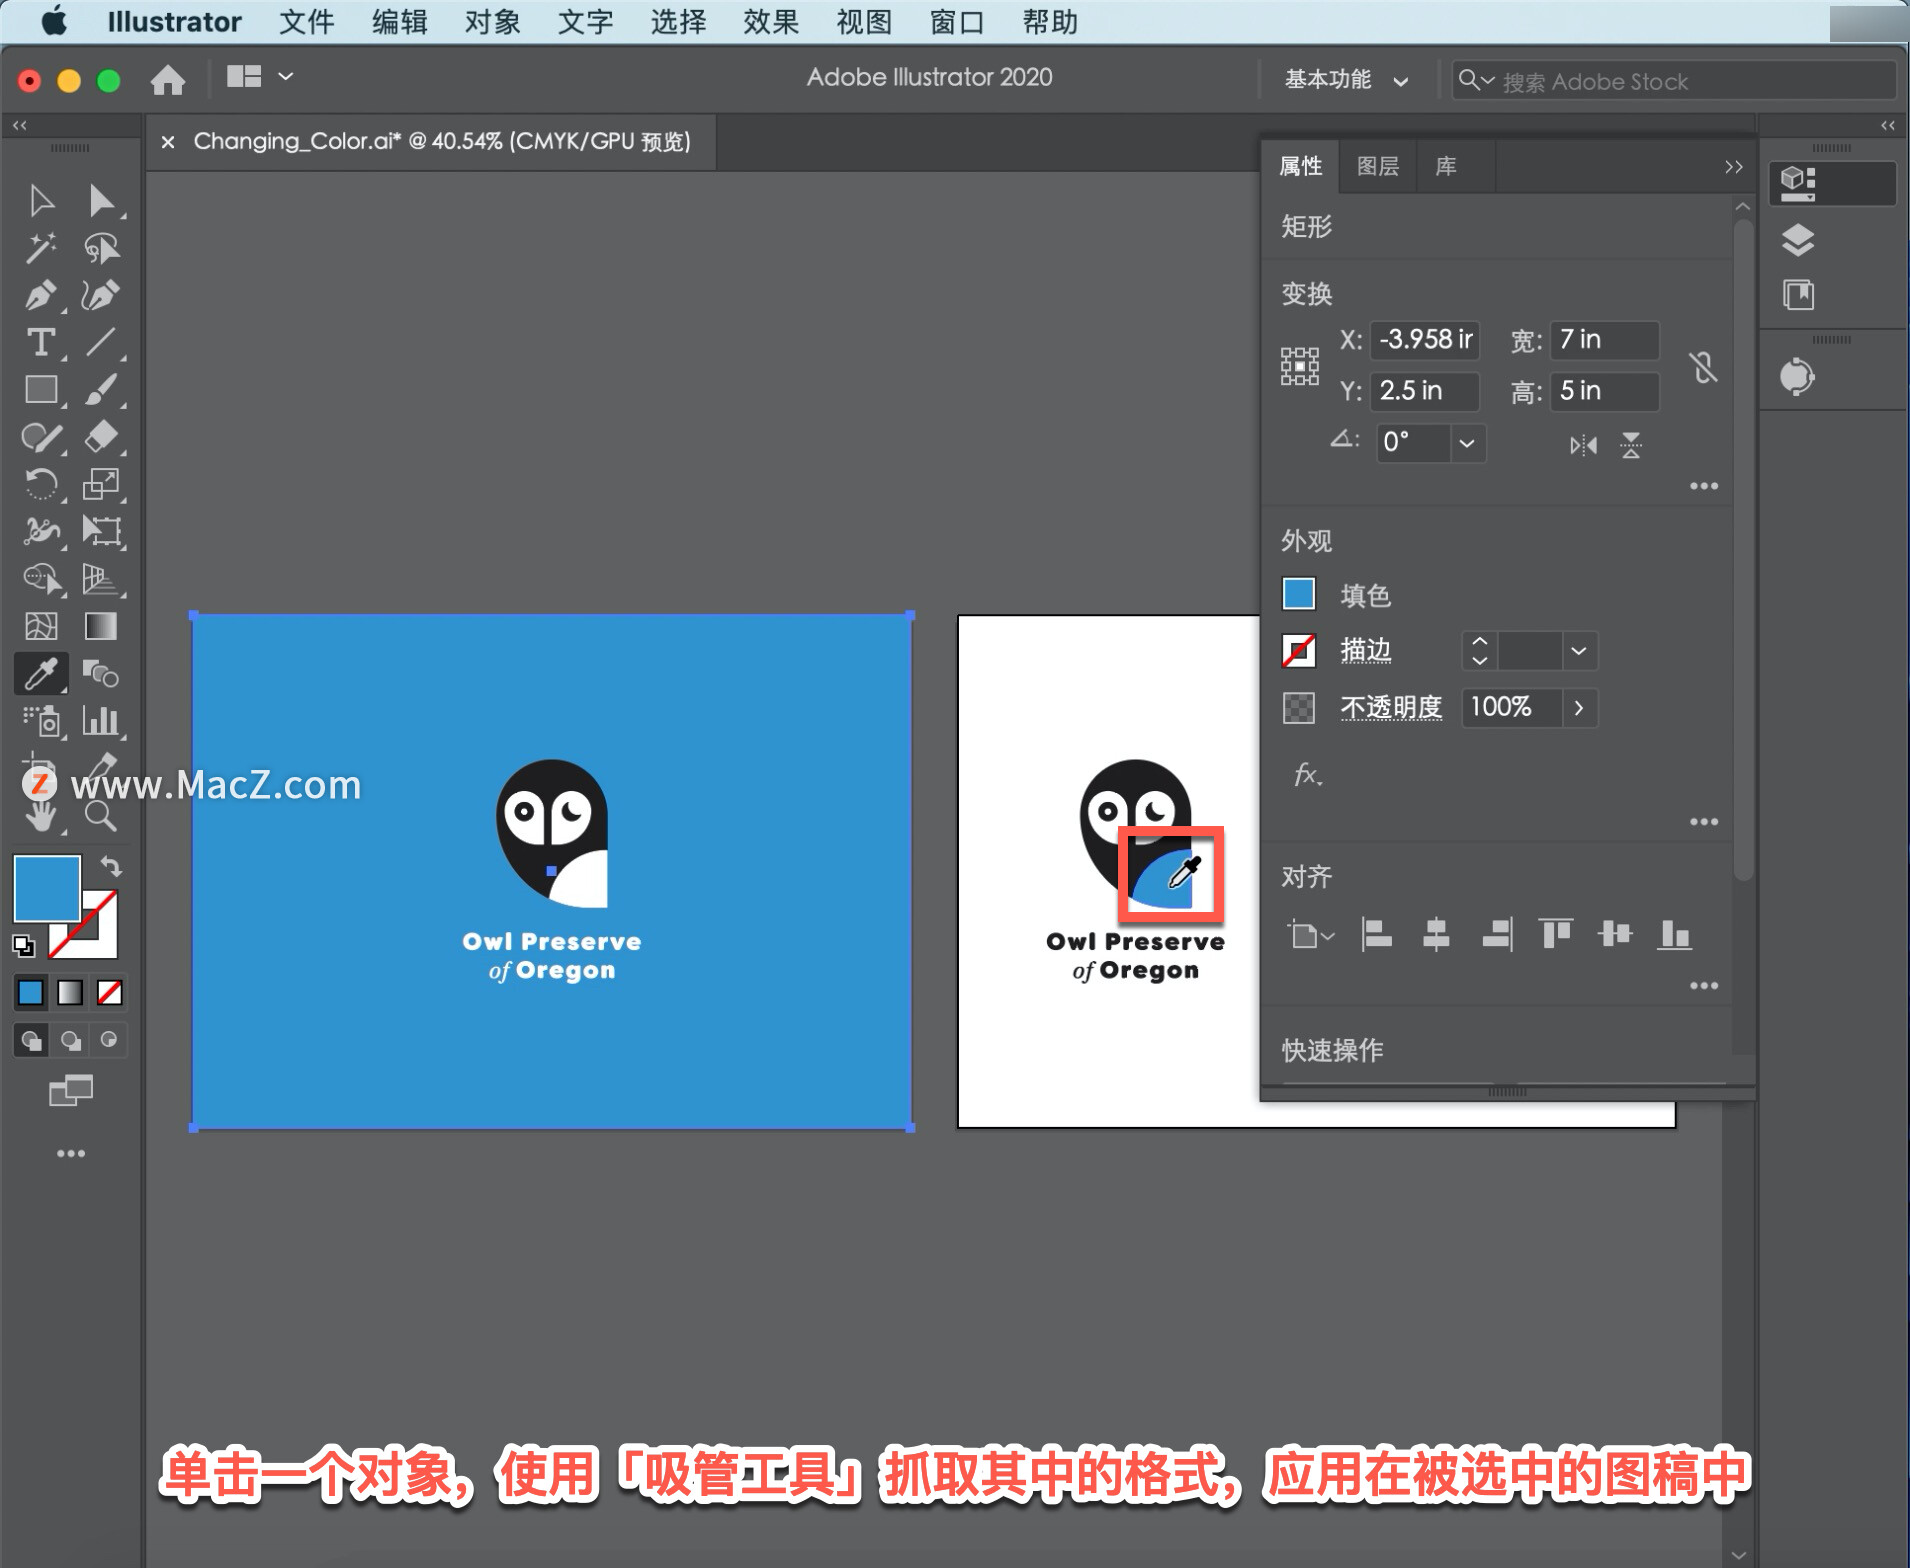
Task: Select the Column Graph tool
Action: (101, 720)
